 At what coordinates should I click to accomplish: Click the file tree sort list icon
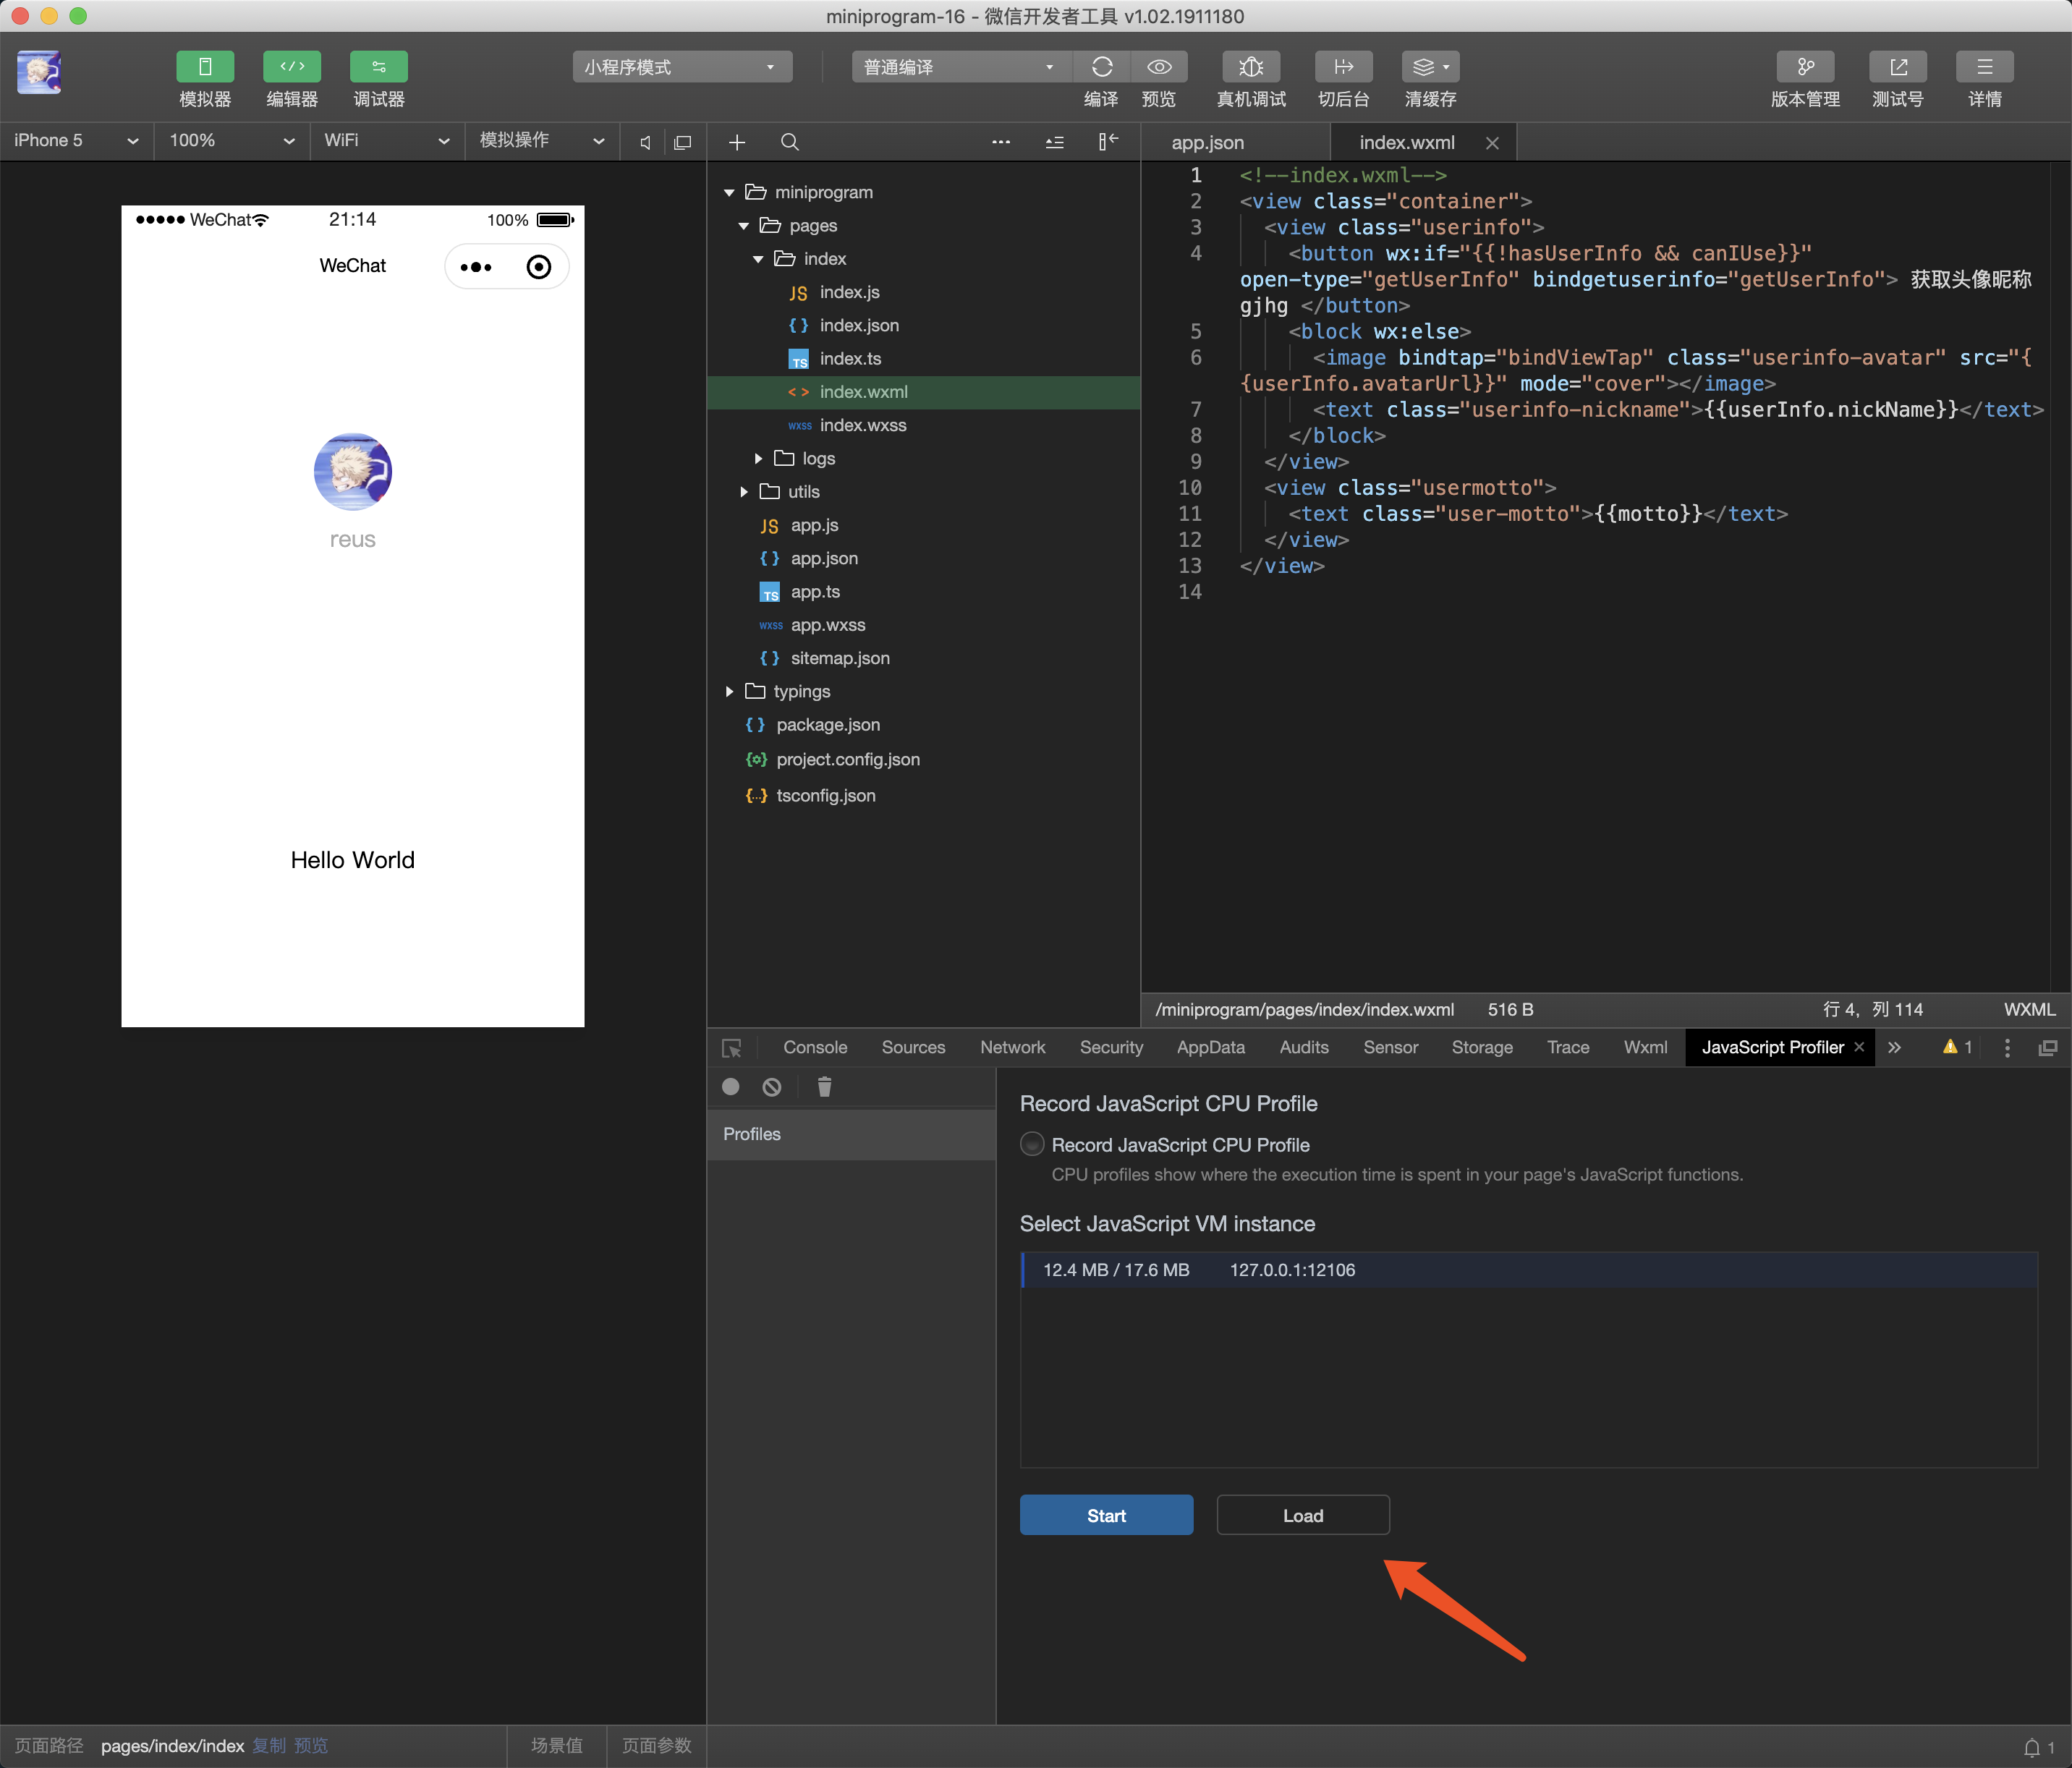tap(1055, 142)
